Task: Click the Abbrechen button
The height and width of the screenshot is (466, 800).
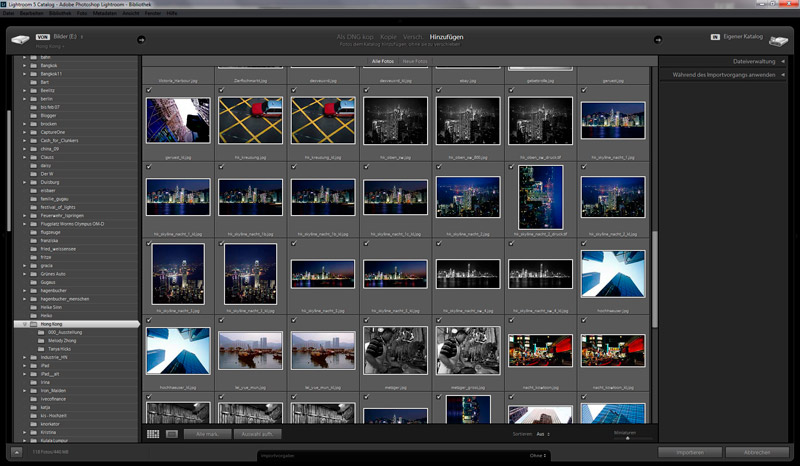Action: 757,452
